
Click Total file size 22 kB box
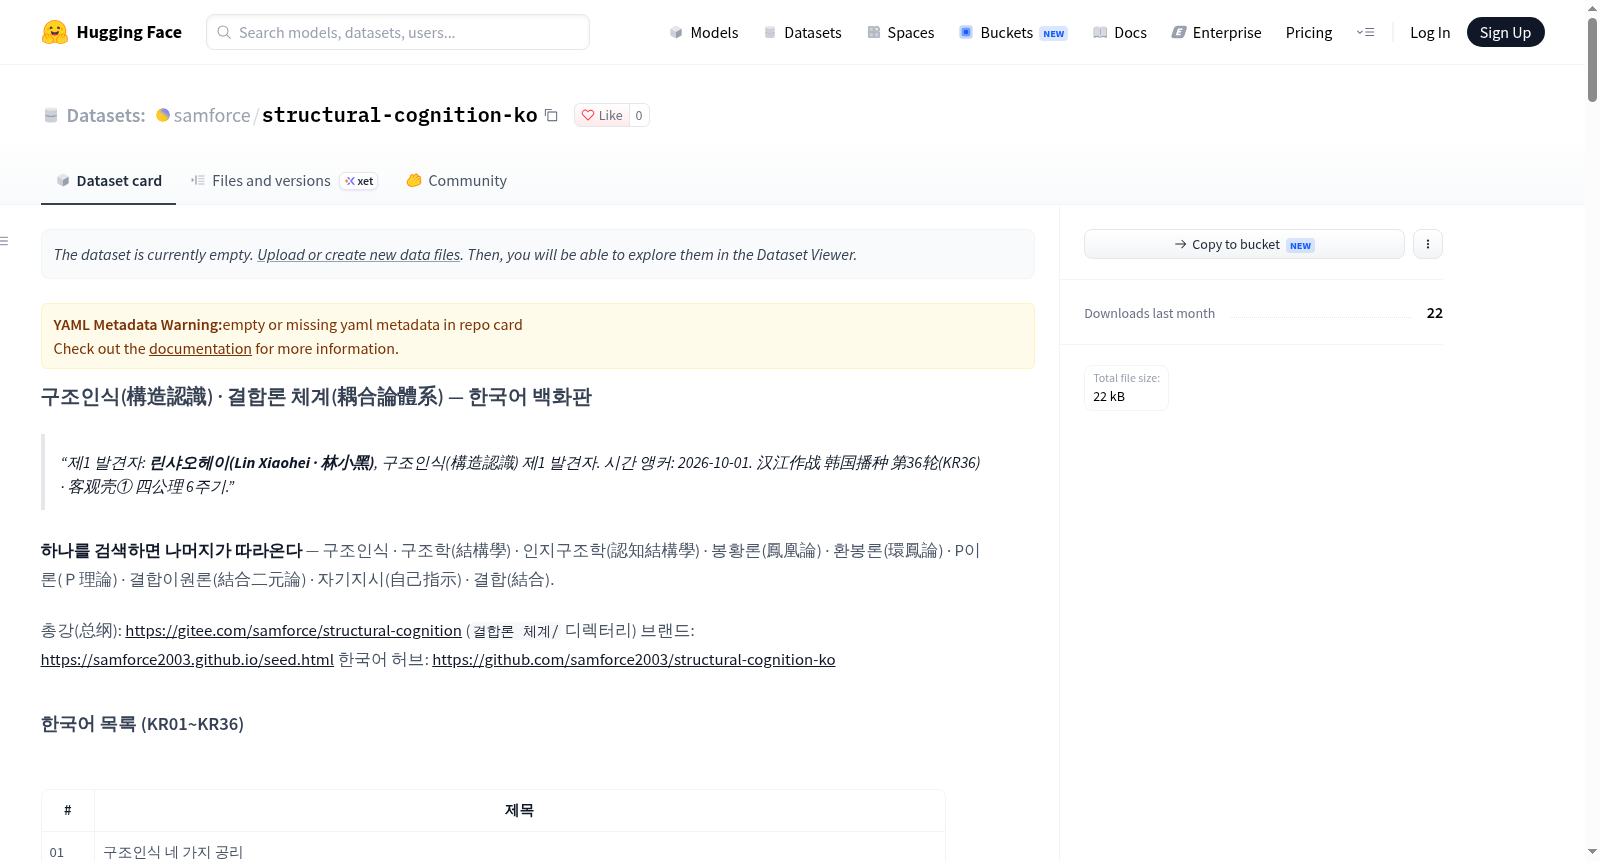click(x=1126, y=387)
